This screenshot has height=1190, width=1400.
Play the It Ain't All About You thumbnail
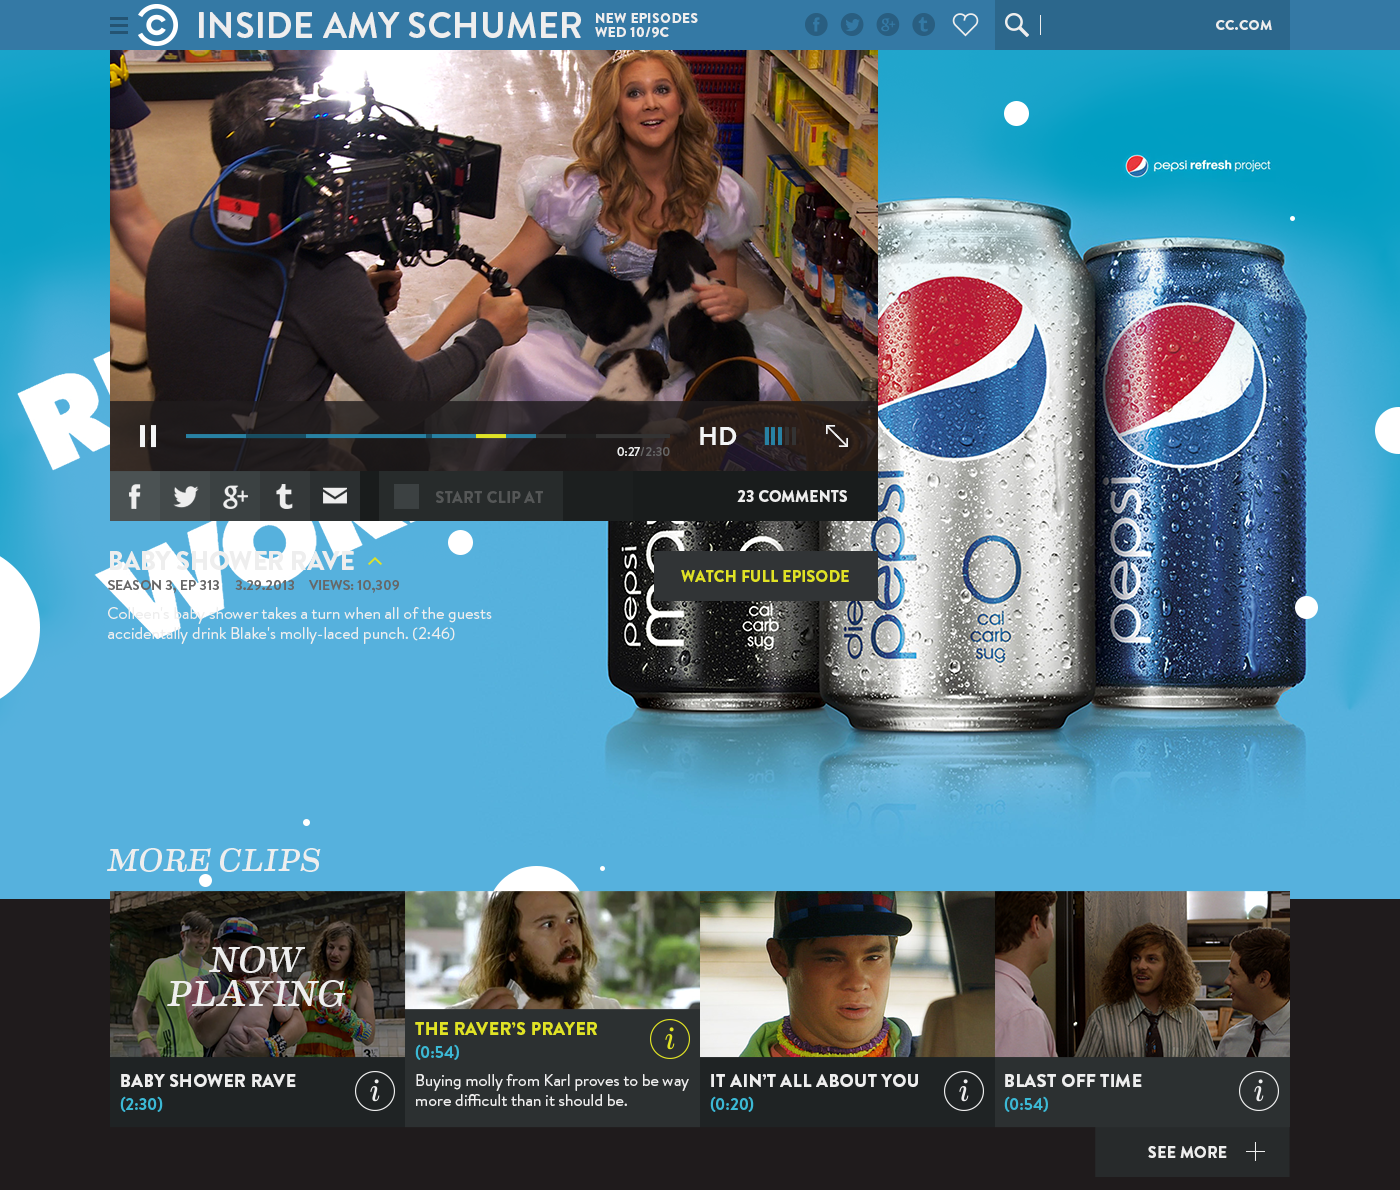click(x=847, y=974)
